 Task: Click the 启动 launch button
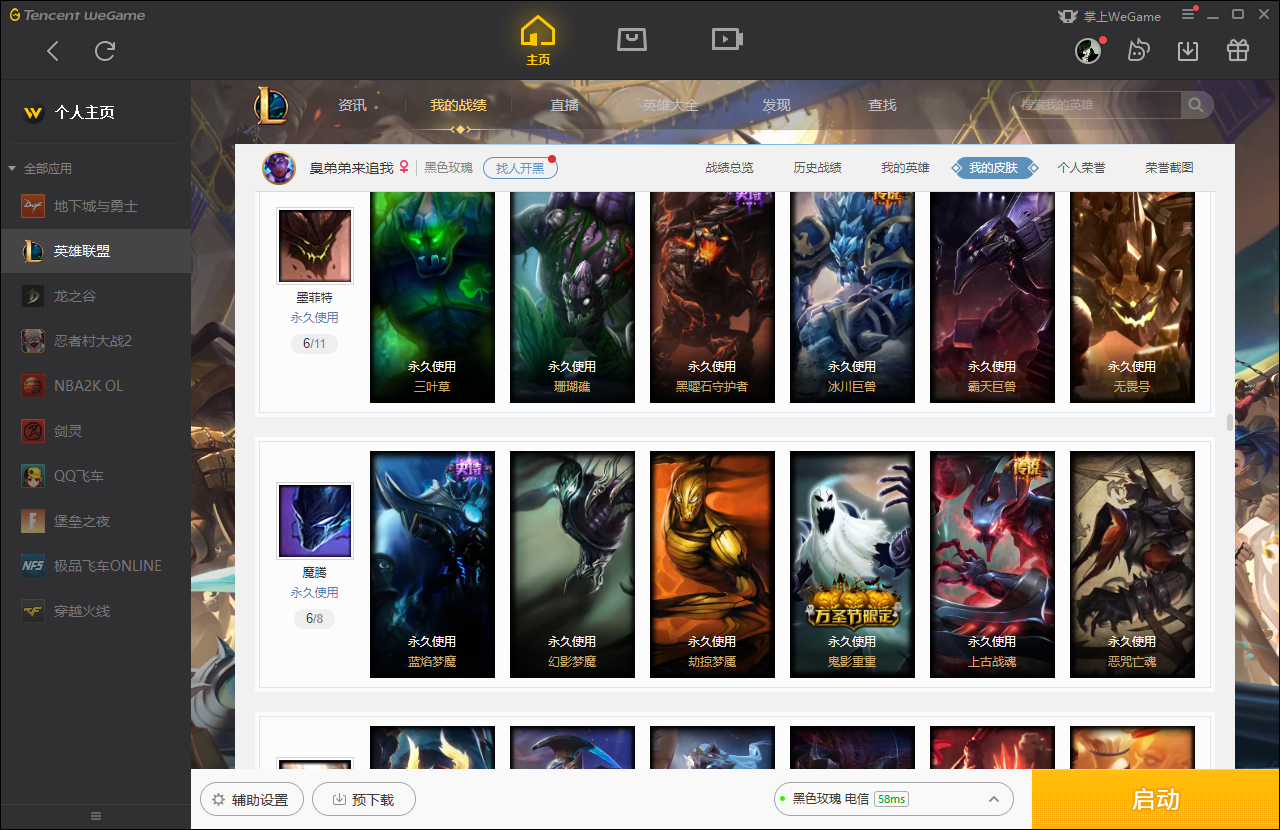pos(1156,799)
